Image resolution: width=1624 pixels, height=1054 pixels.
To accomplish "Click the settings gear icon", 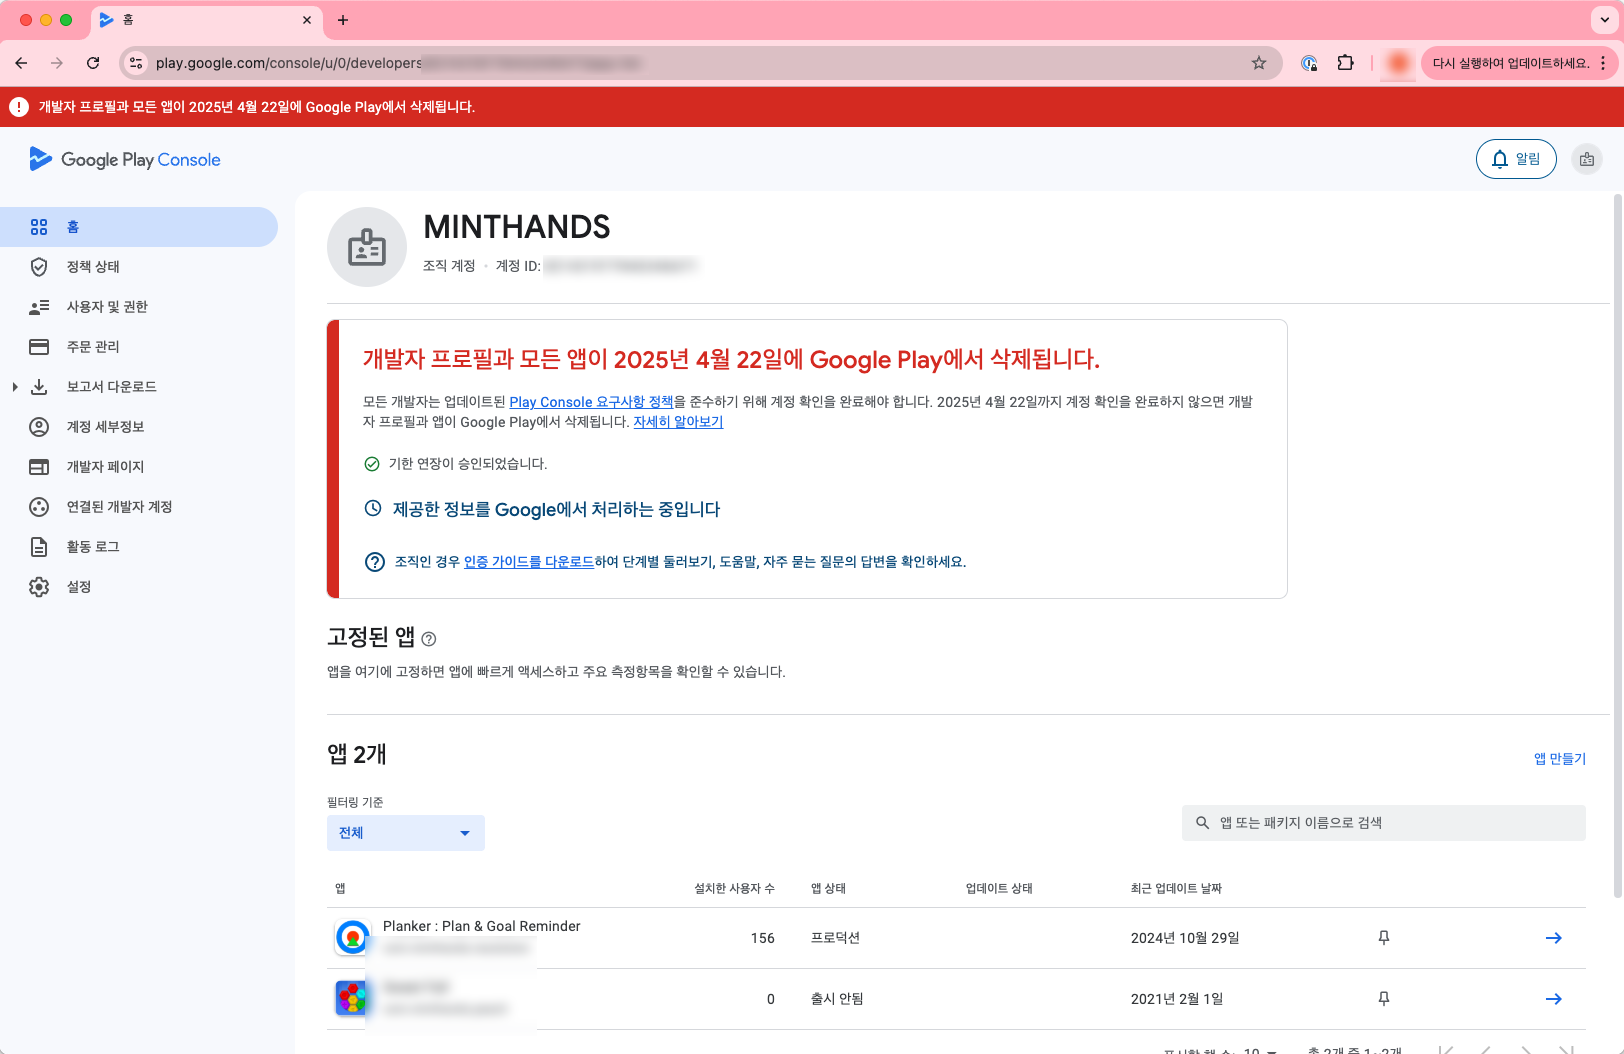I will tap(39, 587).
